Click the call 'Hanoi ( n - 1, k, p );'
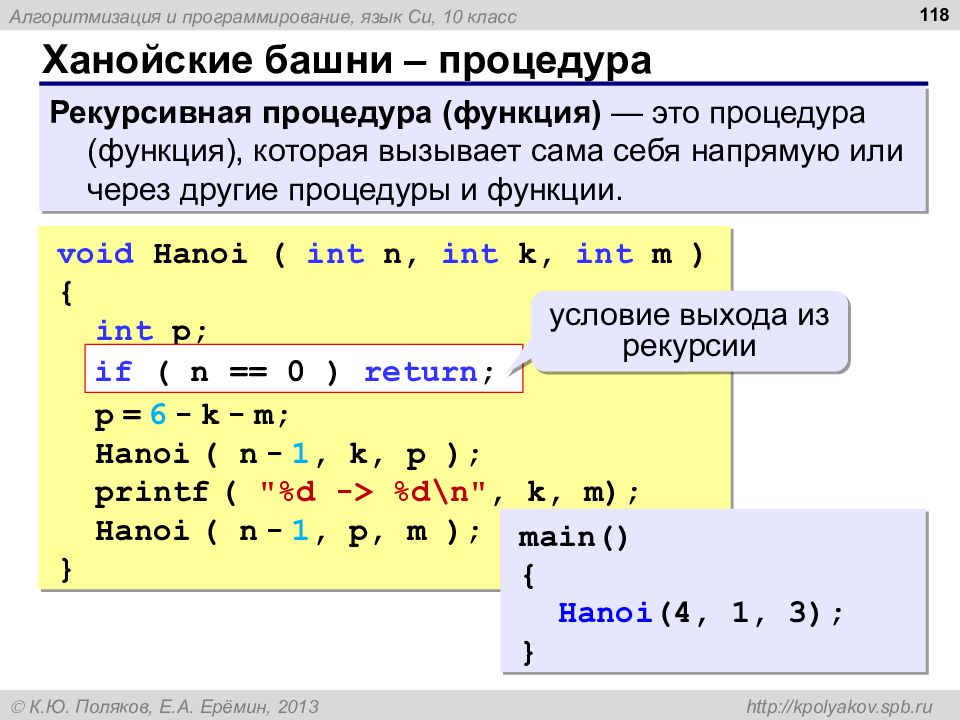This screenshot has width=960, height=720. (287, 454)
